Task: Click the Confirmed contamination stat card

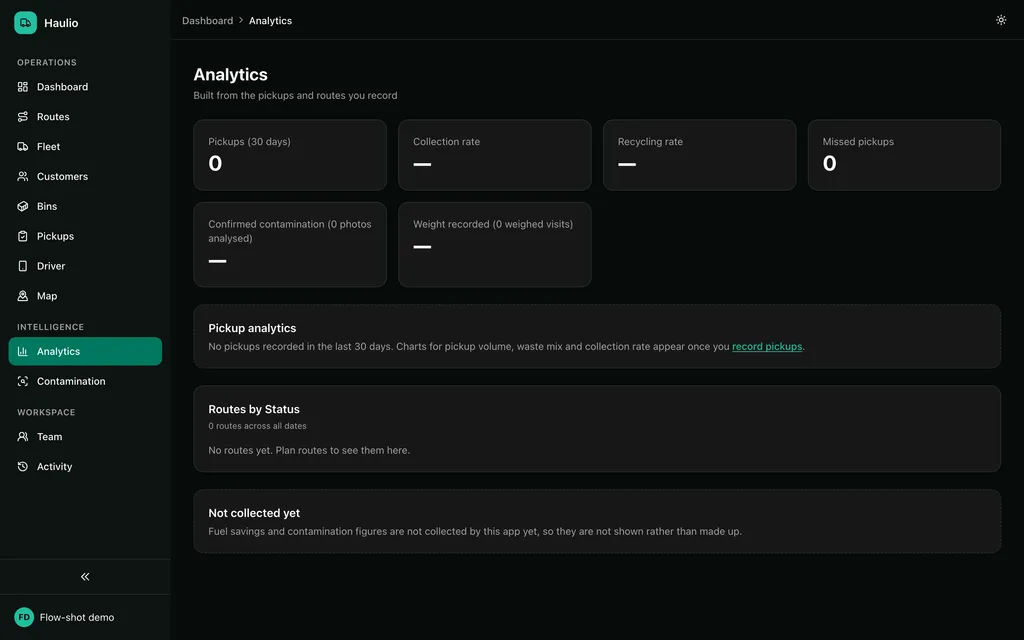Action: click(290, 244)
